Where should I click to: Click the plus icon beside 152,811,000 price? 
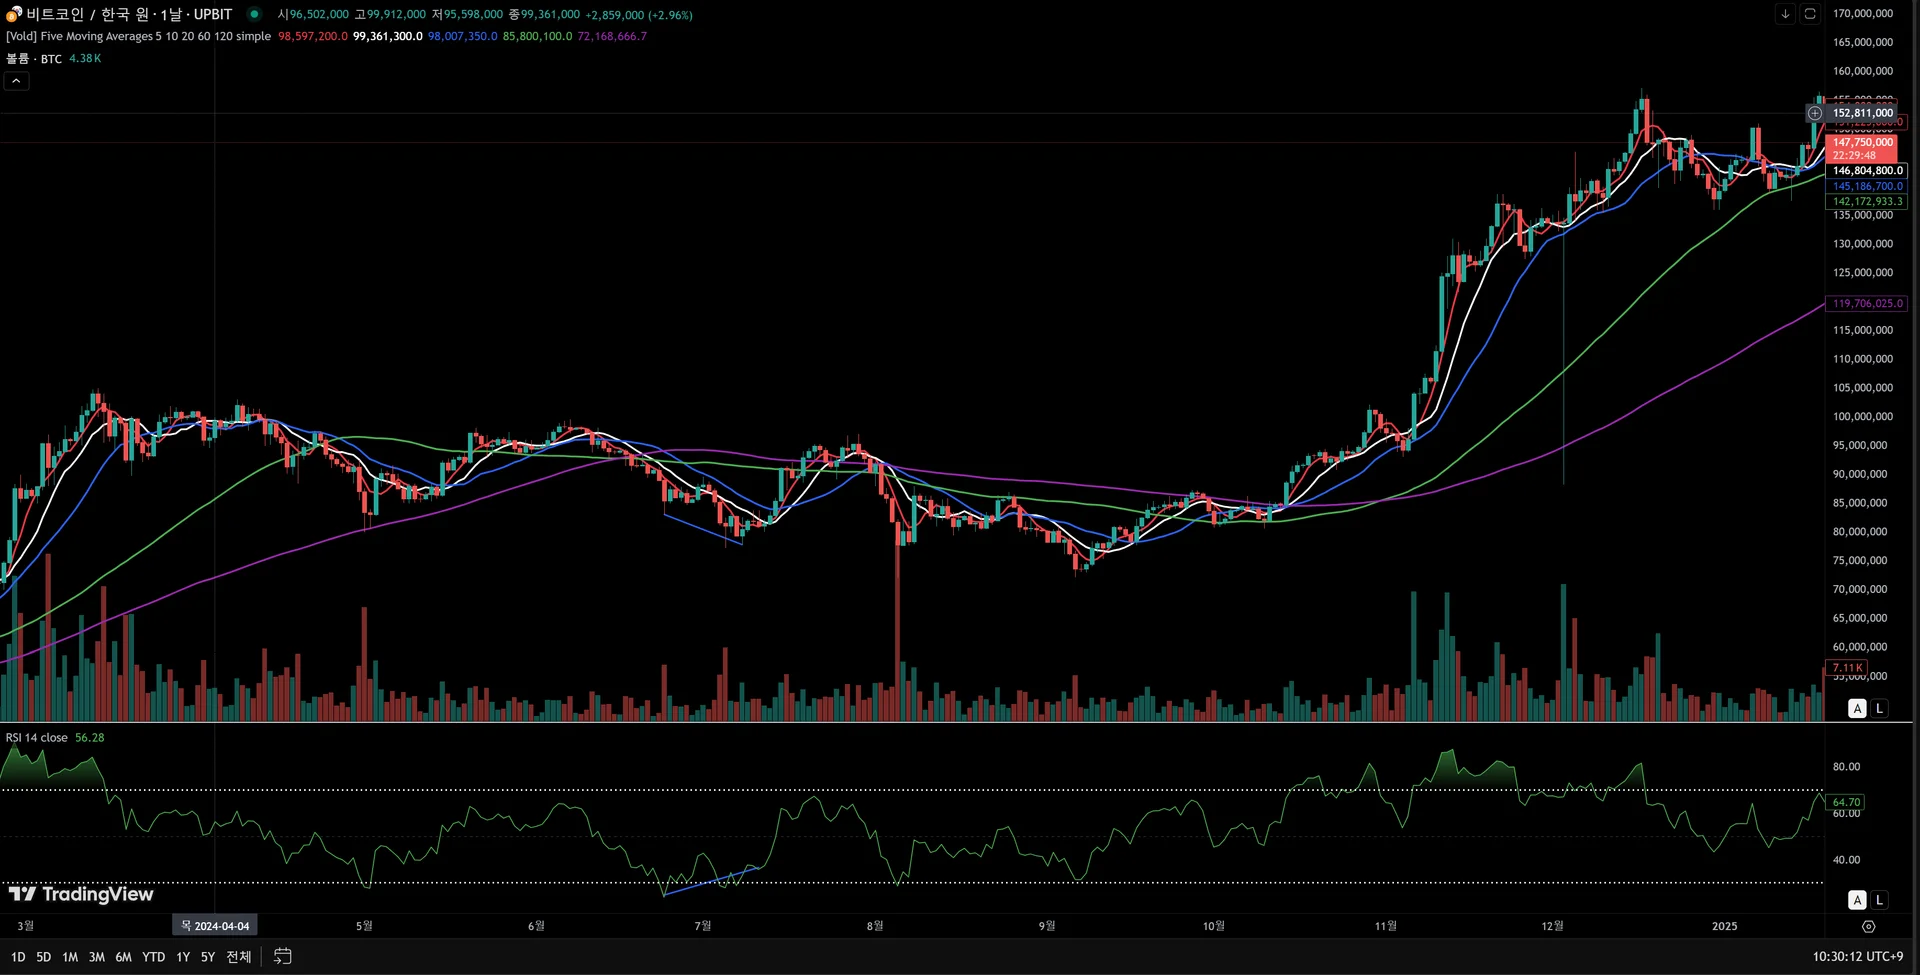(1815, 113)
